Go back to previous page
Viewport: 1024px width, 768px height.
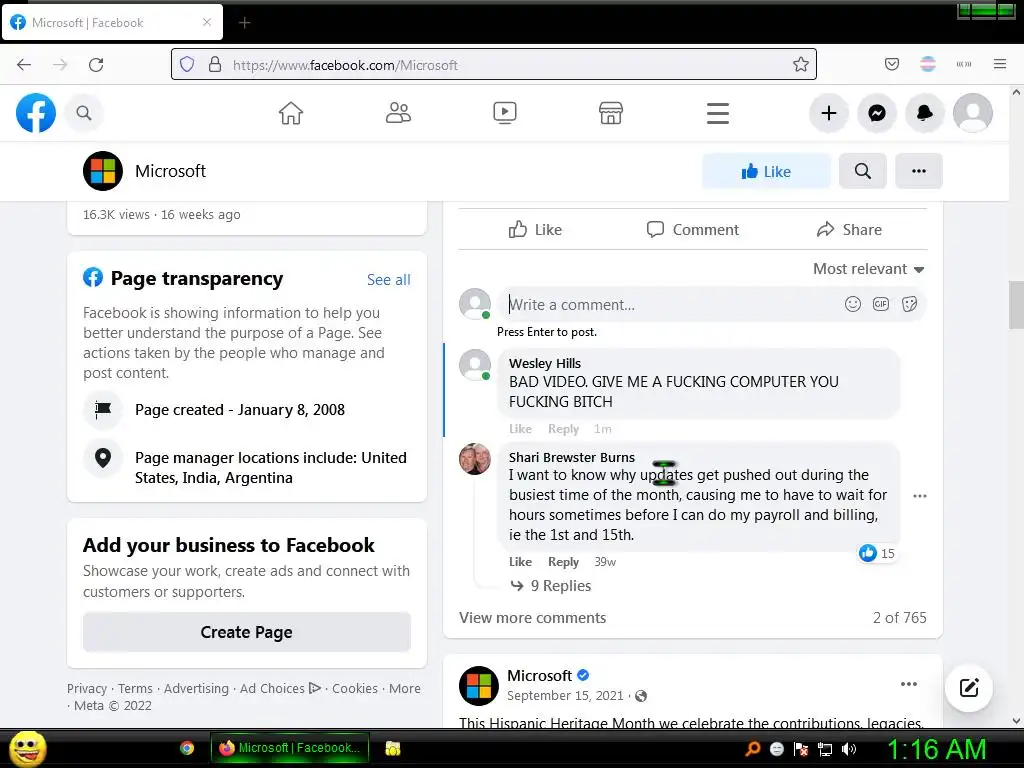[x=24, y=64]
